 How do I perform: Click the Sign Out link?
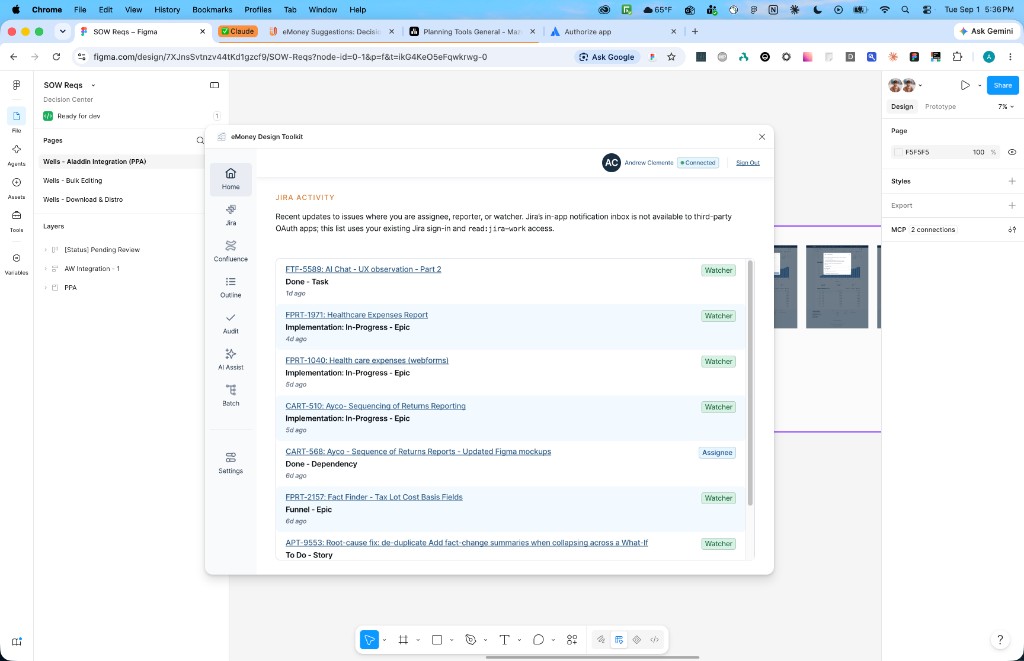(x=747, y=163)
